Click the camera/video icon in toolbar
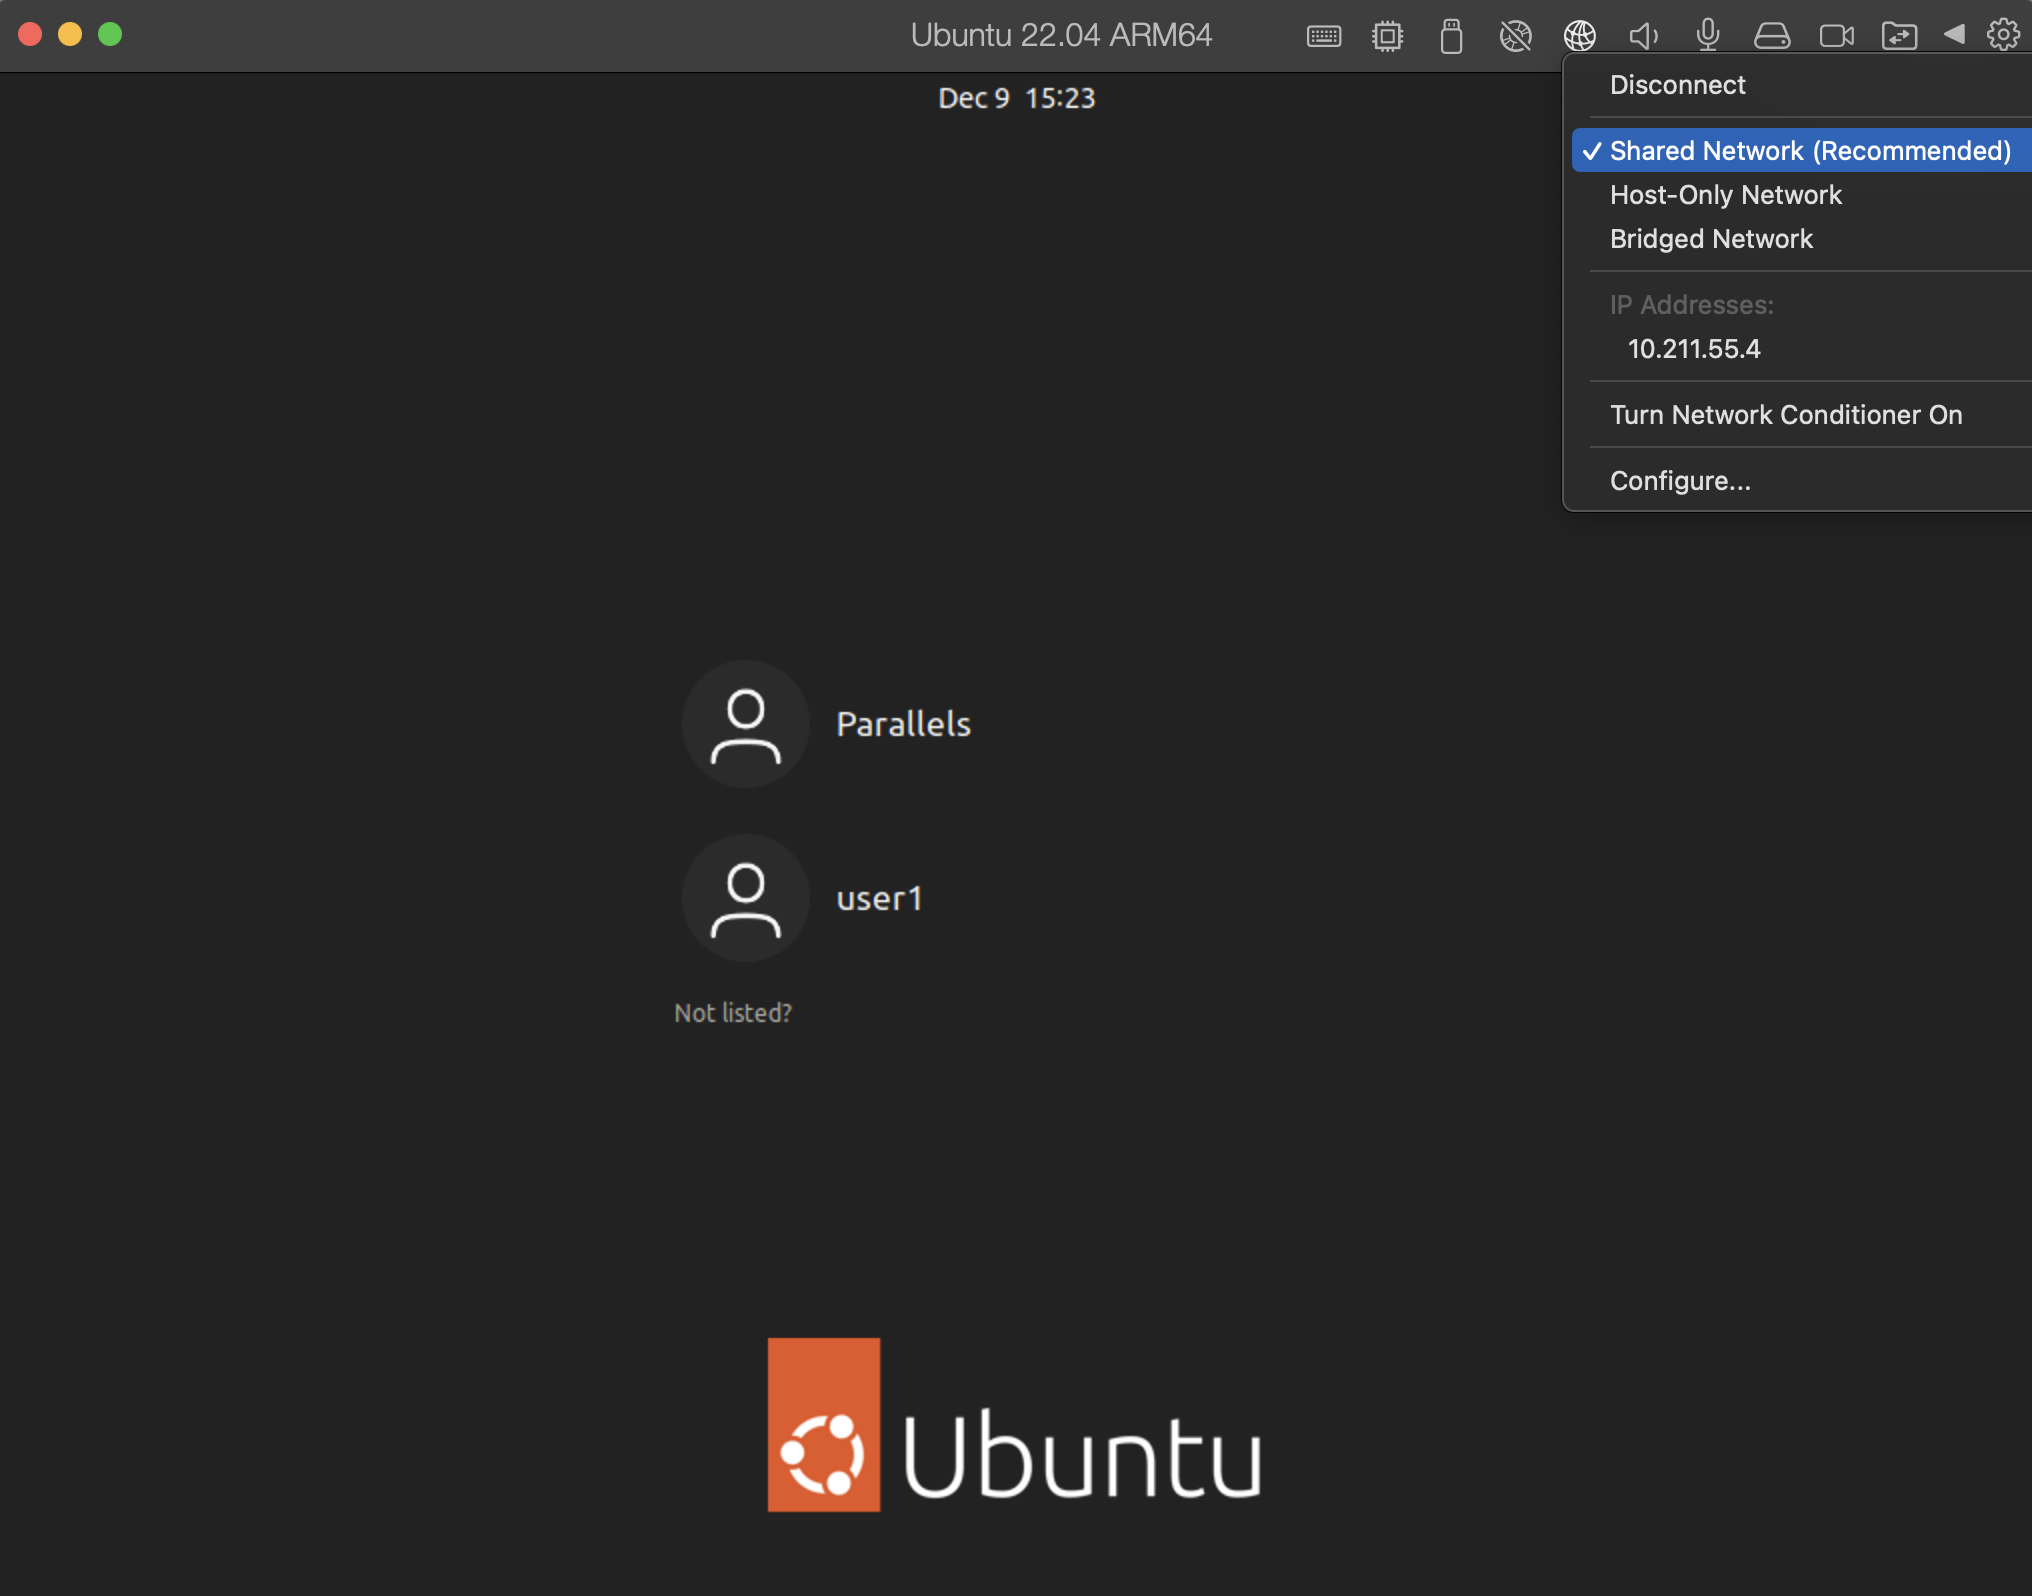The height and width of the screenshot is (1596, 2032). [x=1841, y=36]
